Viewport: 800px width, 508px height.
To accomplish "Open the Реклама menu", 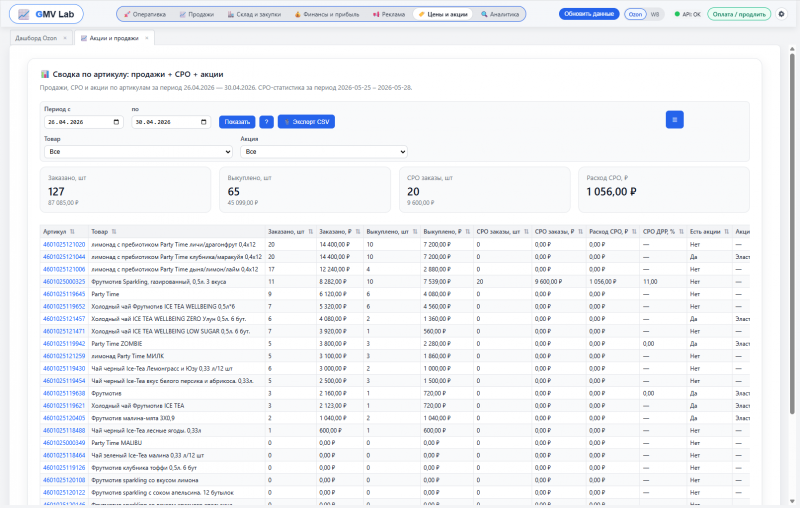I will (389, 14).
